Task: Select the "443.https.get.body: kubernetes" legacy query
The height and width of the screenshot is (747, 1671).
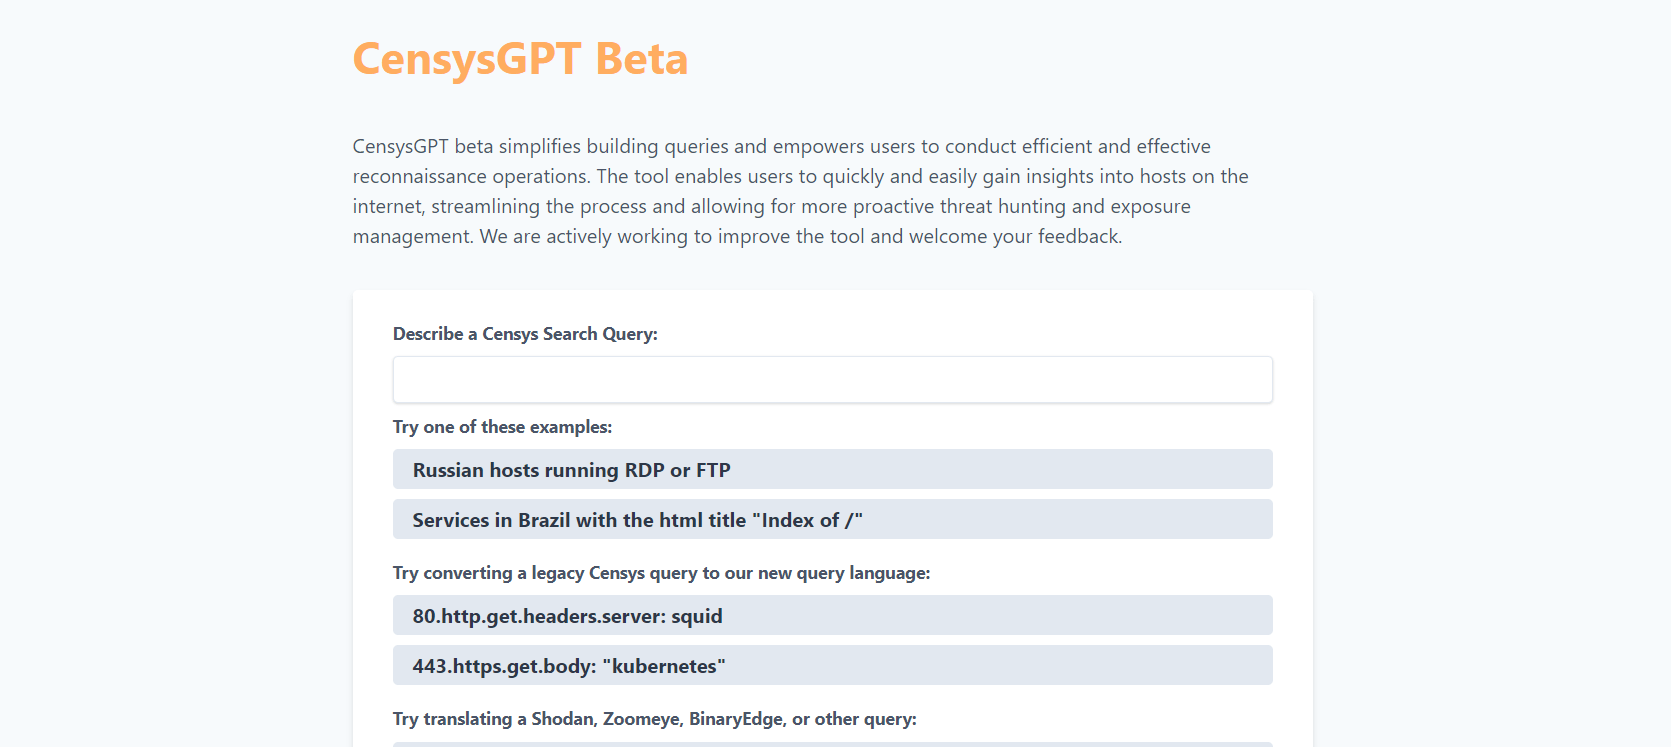Action: [x=832, y=665]
